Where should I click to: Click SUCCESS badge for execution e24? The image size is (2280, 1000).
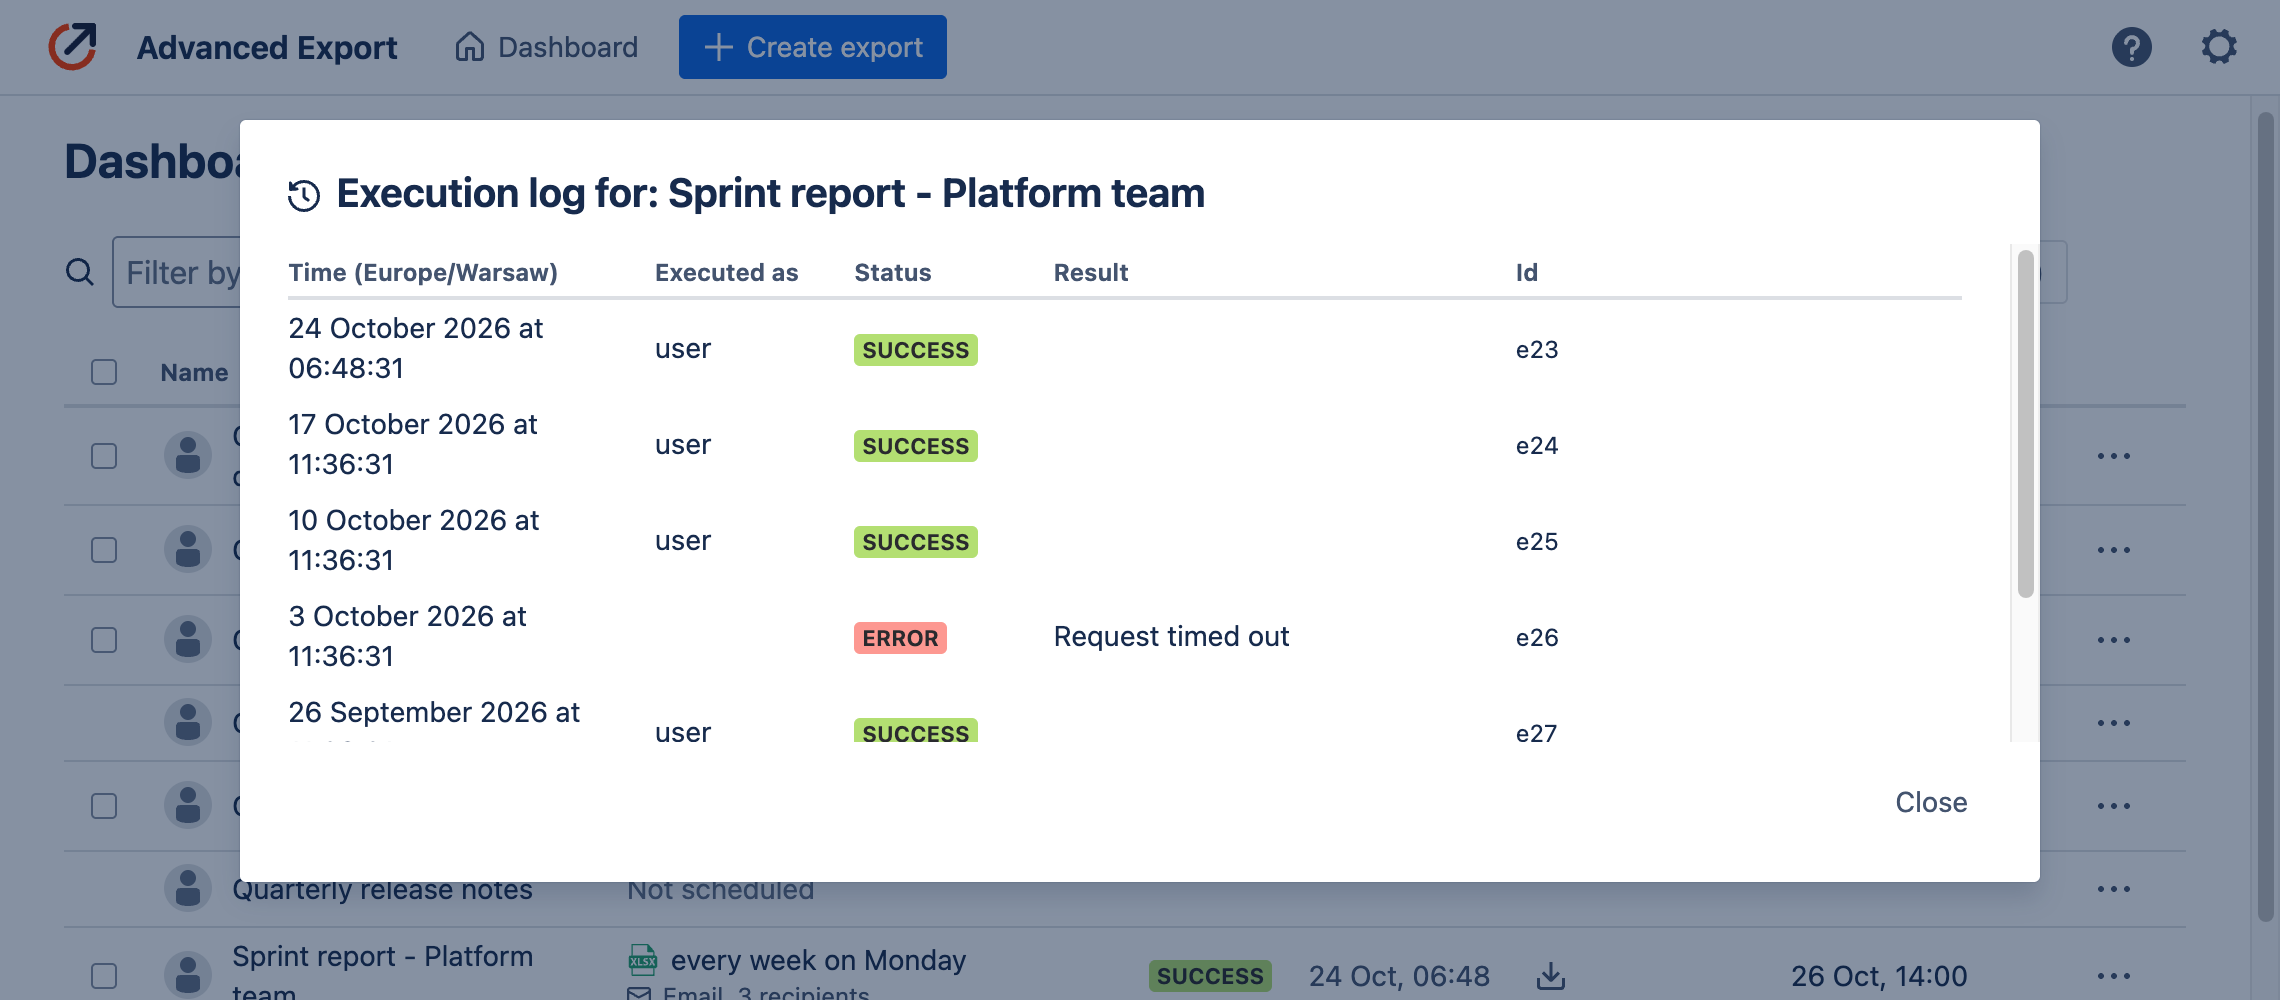point(915,446)
